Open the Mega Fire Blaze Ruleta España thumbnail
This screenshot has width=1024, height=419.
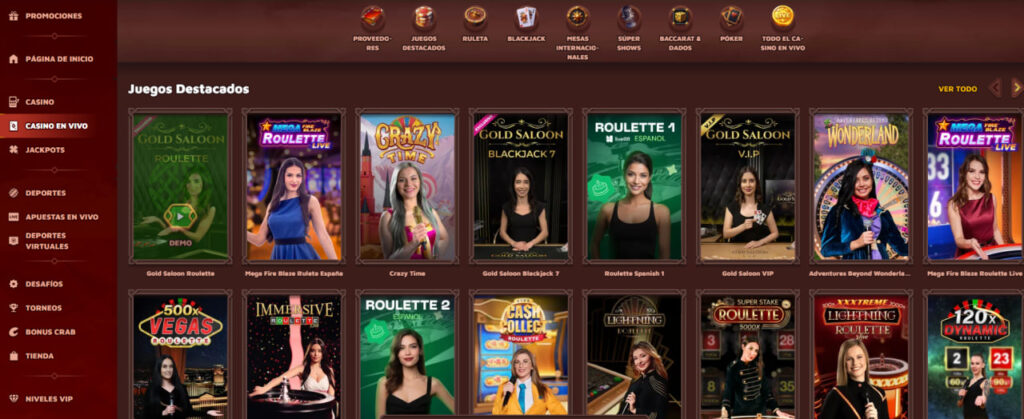point(294,187)
